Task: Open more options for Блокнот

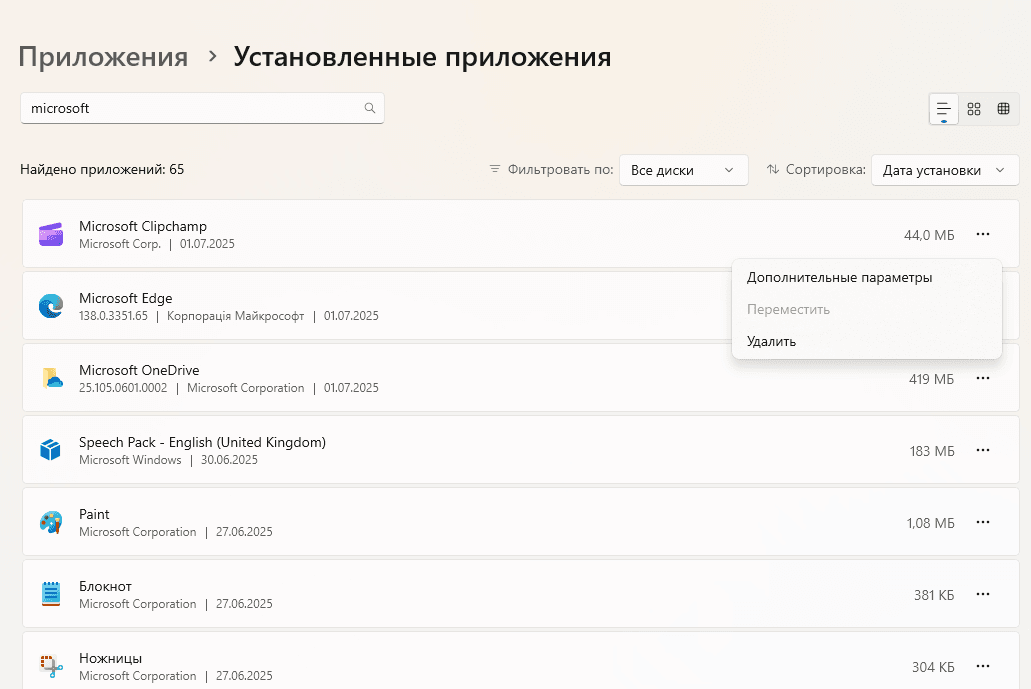Action: (983, 594)
